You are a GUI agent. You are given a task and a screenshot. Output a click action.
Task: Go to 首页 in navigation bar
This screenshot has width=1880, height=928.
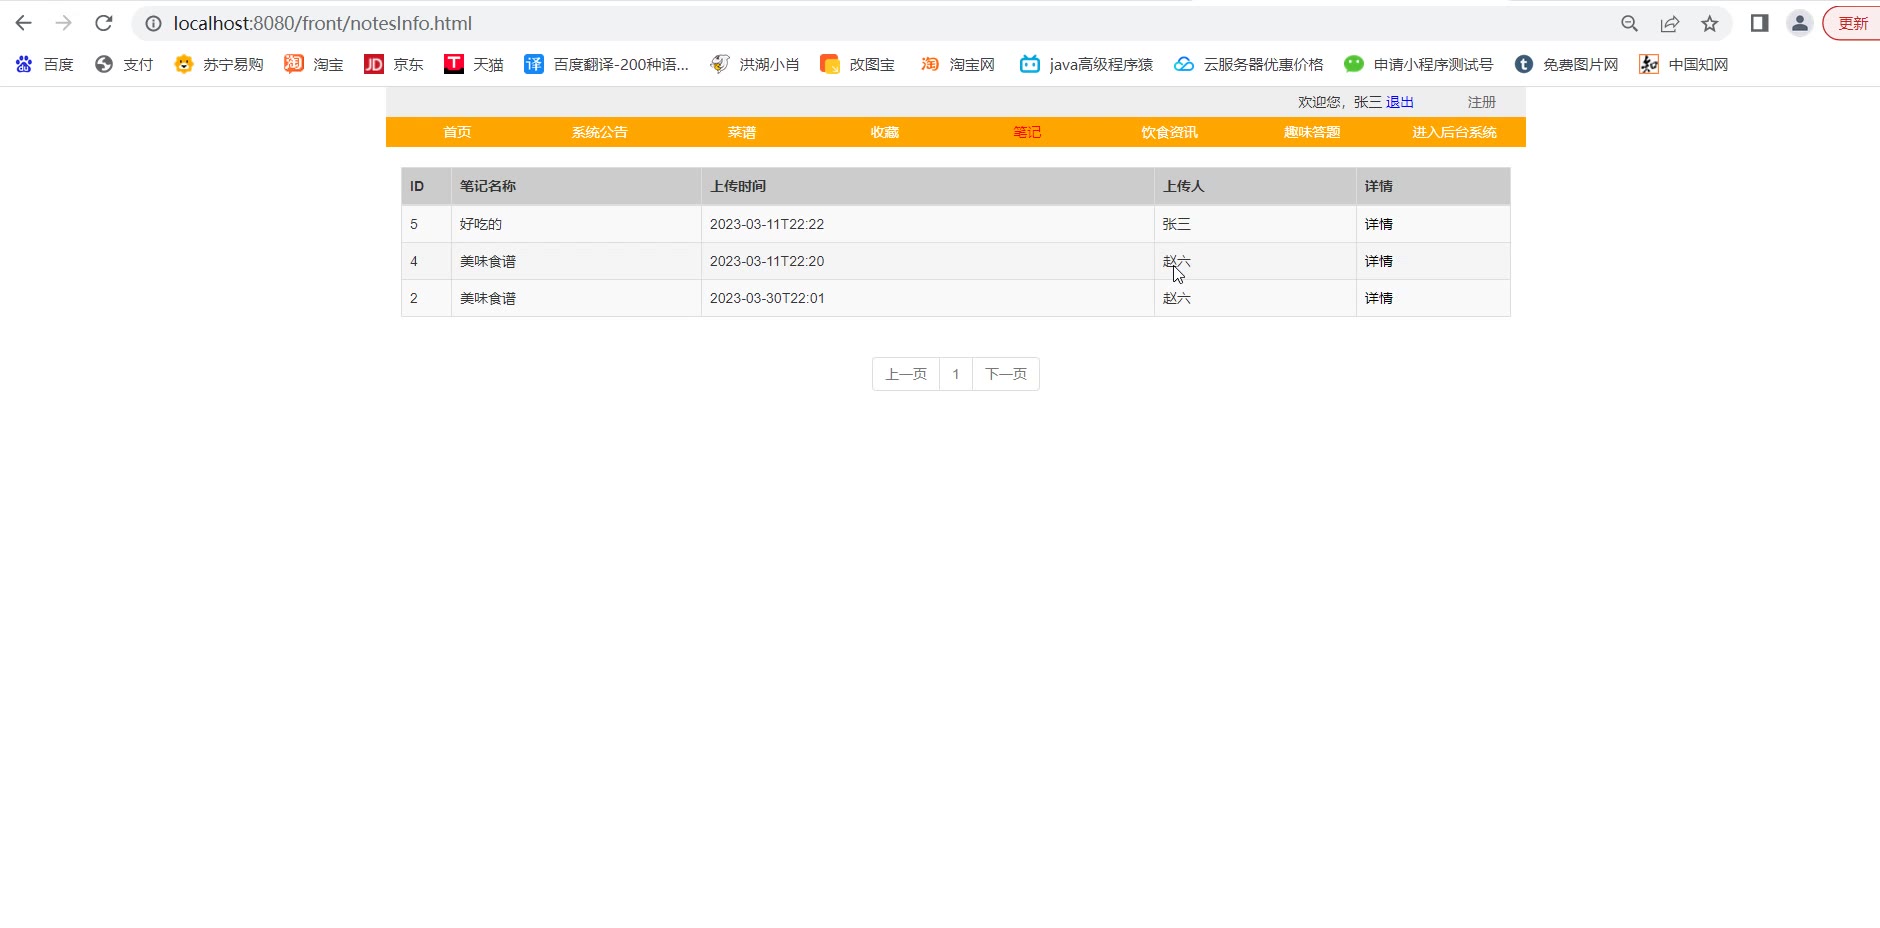pyautogui.click(x=457, y=132)
